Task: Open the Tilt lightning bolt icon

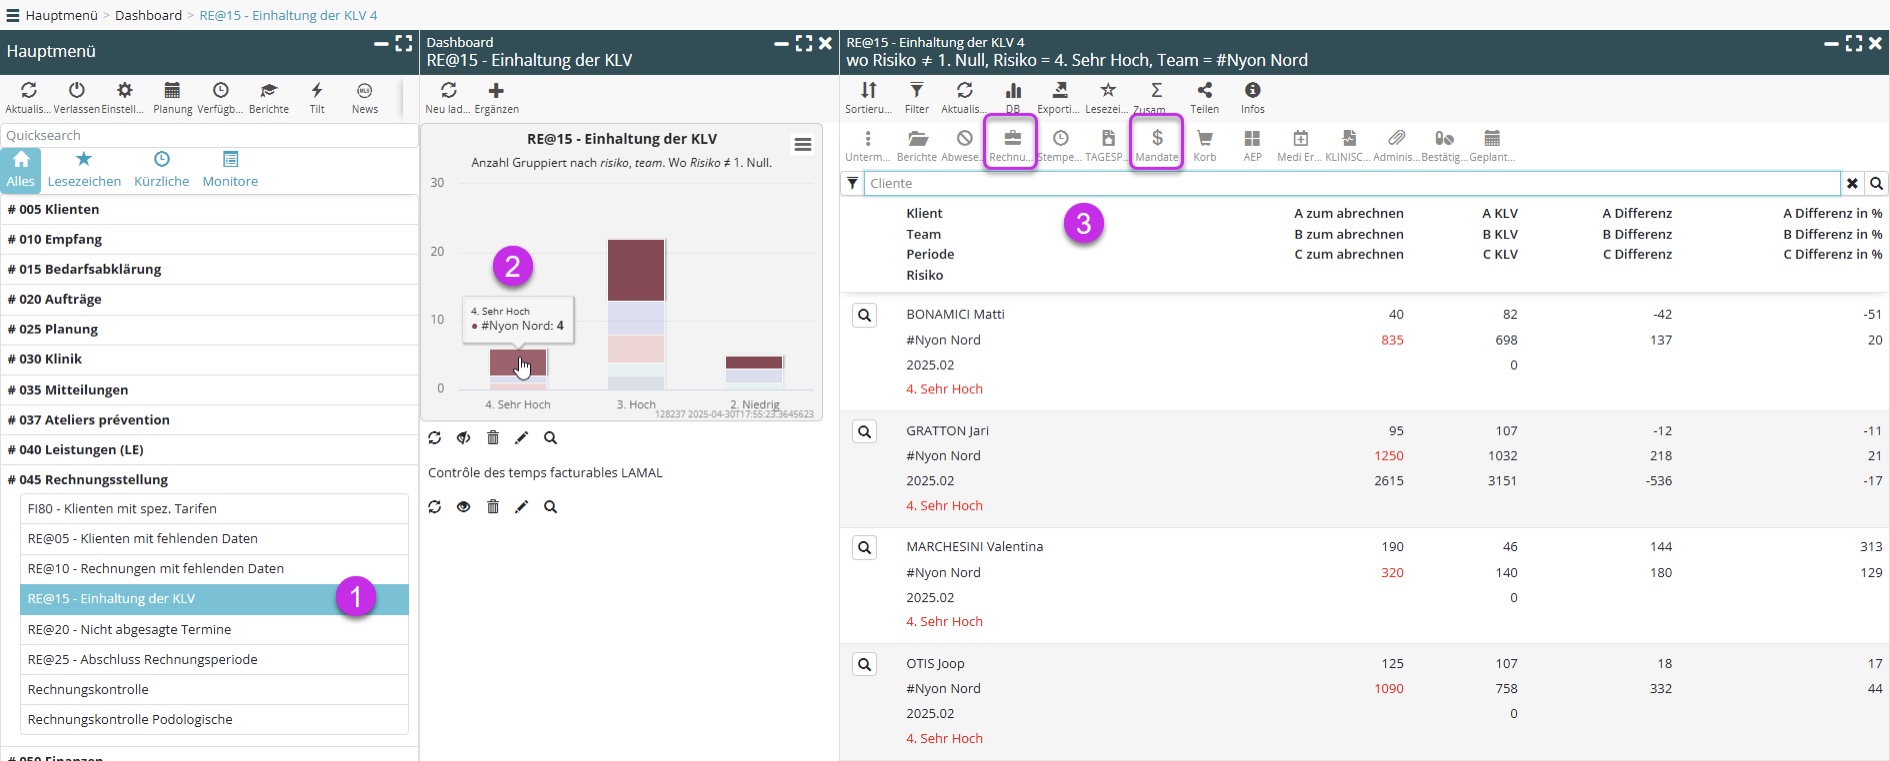Action: coord(317,93)
